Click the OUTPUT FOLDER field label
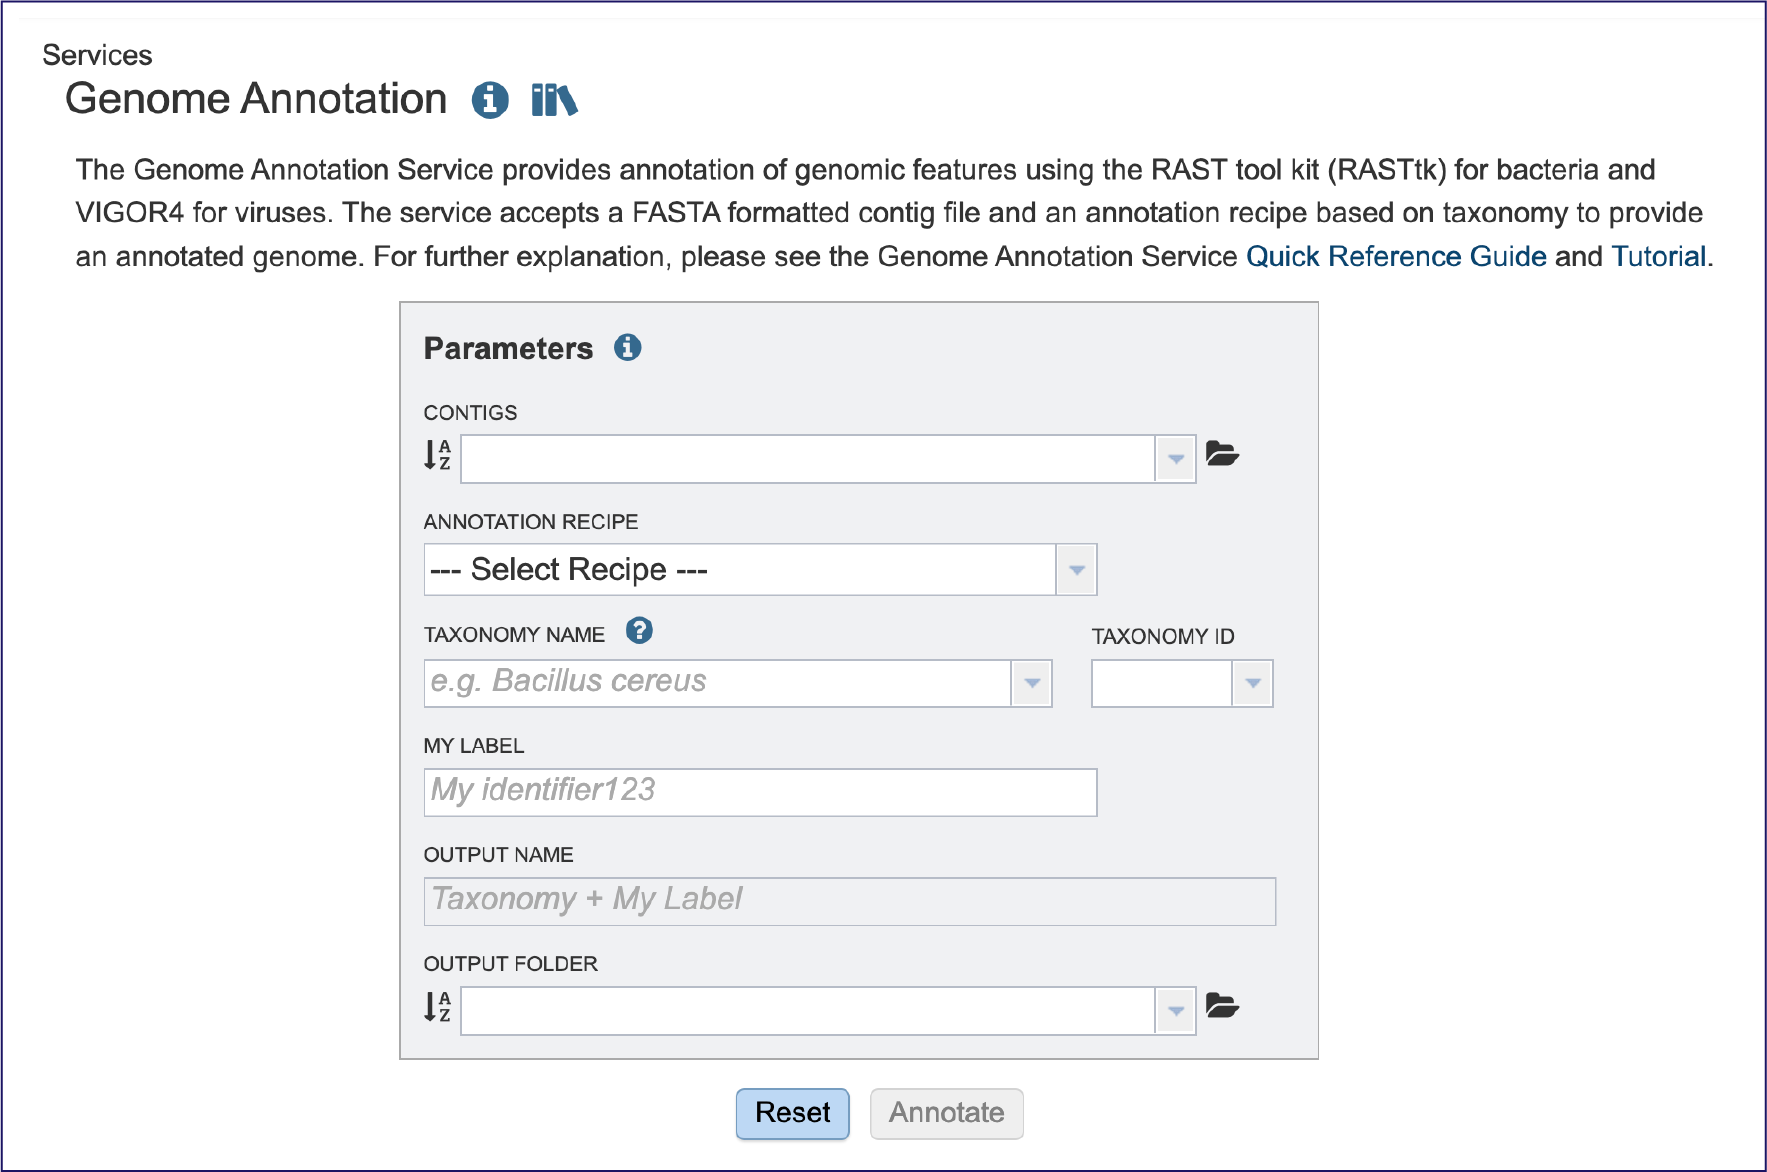 tap(510, 964)
